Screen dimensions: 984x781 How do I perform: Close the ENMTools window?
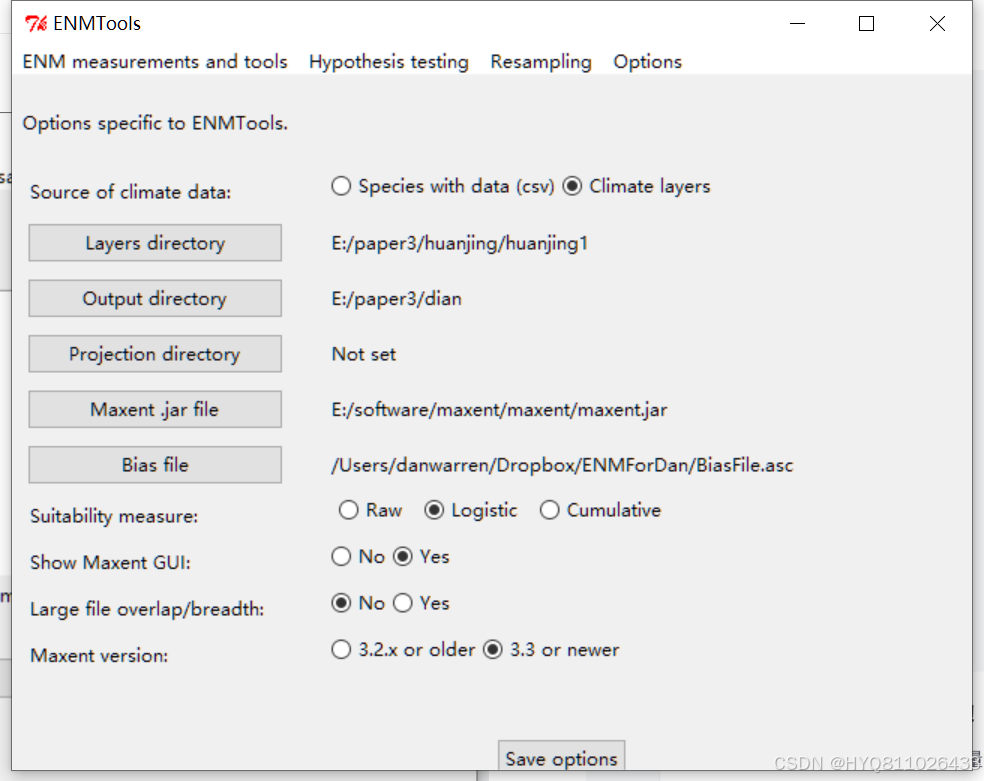(x=937, y=24)
